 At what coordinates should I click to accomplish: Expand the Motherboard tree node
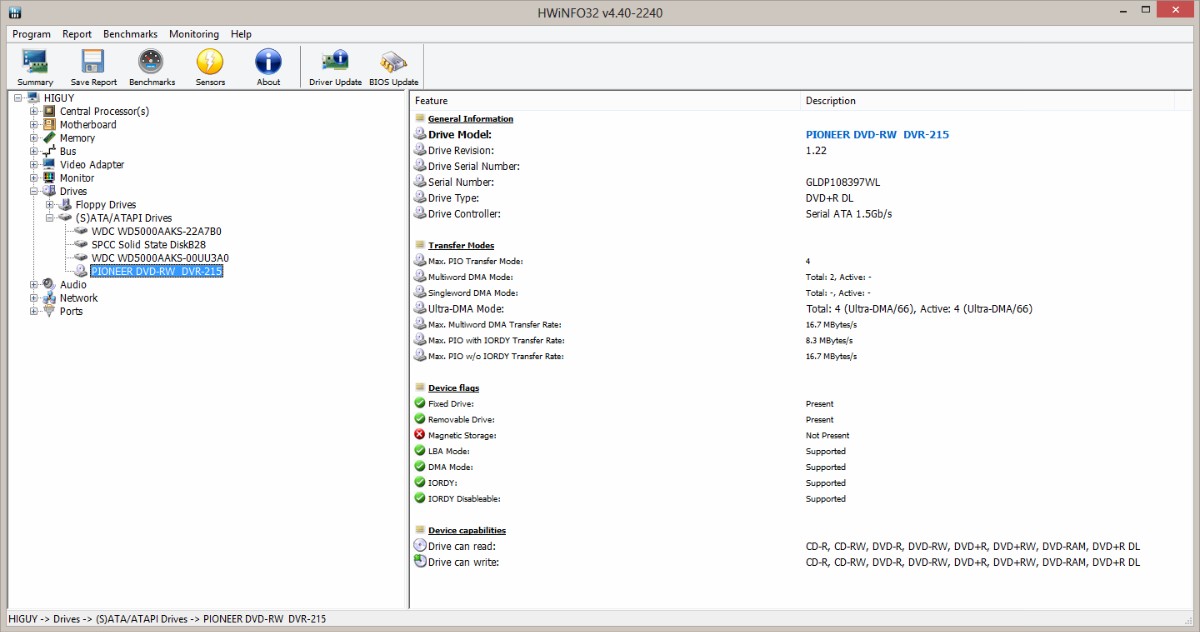click(34, 124)
